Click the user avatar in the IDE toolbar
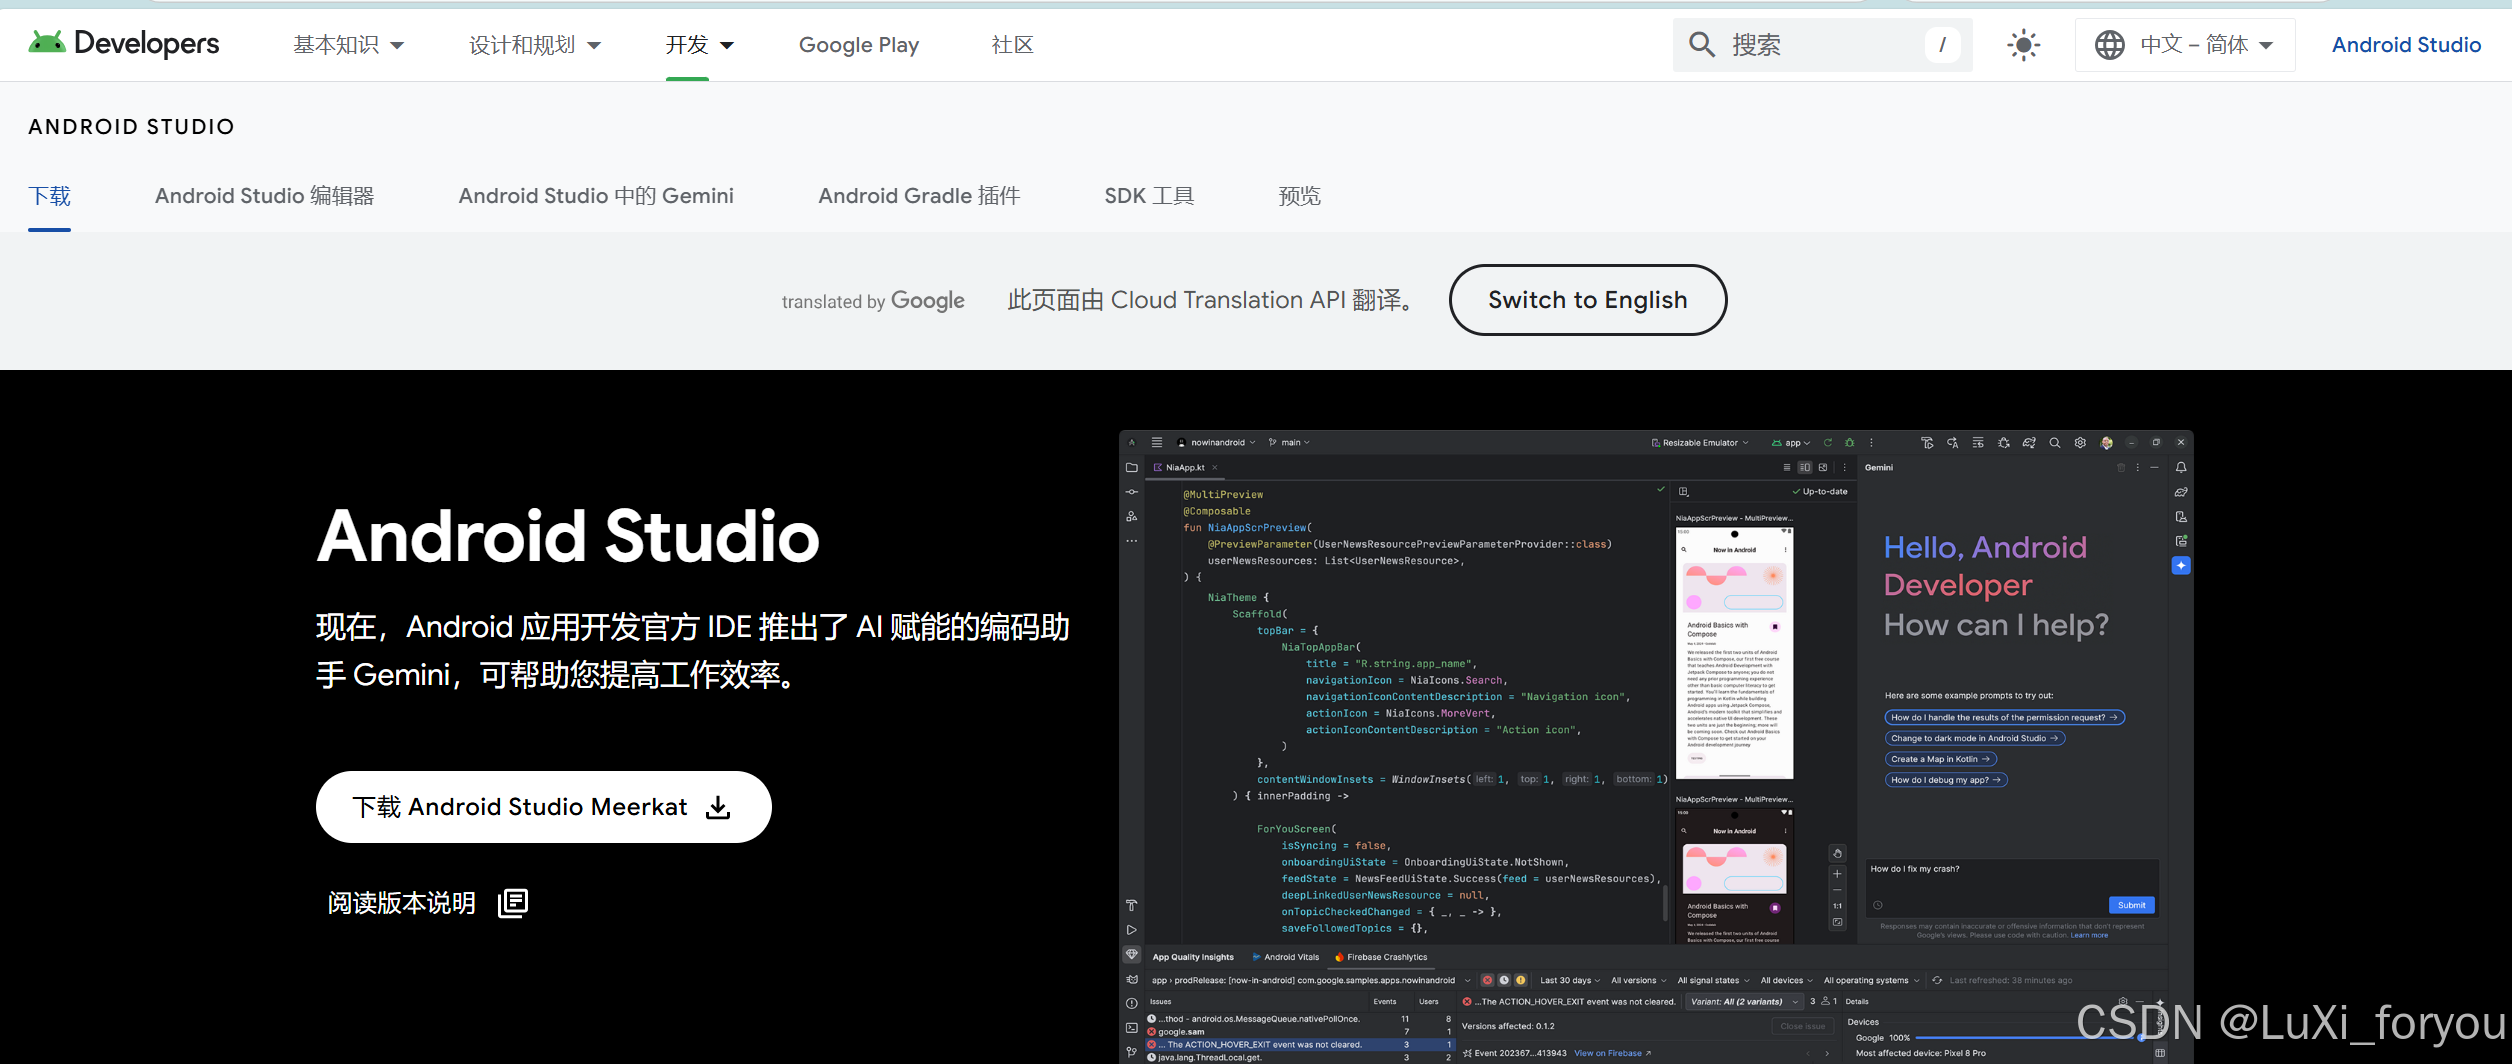Image resolution: width=2512 pixels, height=1064 pixels. click(2106, 442)
